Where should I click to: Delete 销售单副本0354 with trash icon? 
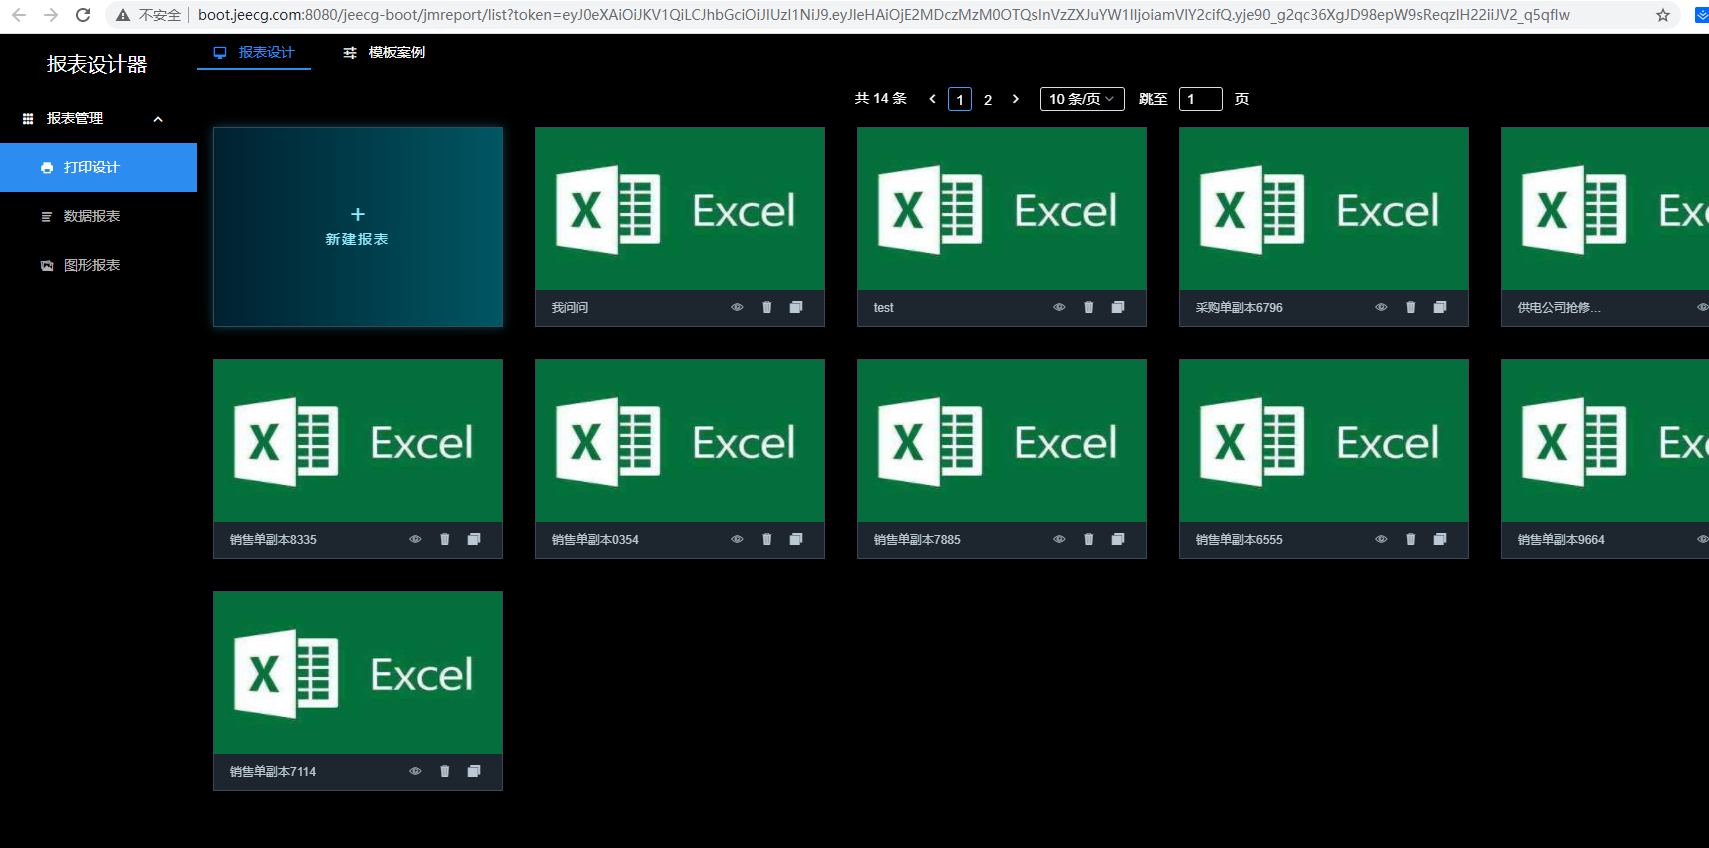point(767,539)
